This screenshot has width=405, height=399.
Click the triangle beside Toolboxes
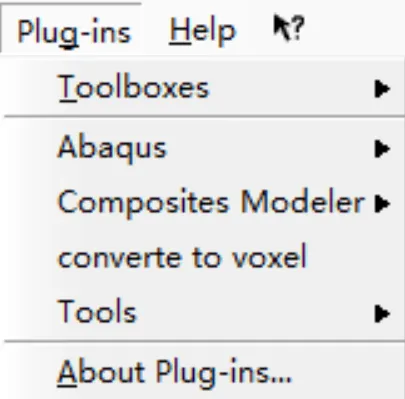coord(382,89)
